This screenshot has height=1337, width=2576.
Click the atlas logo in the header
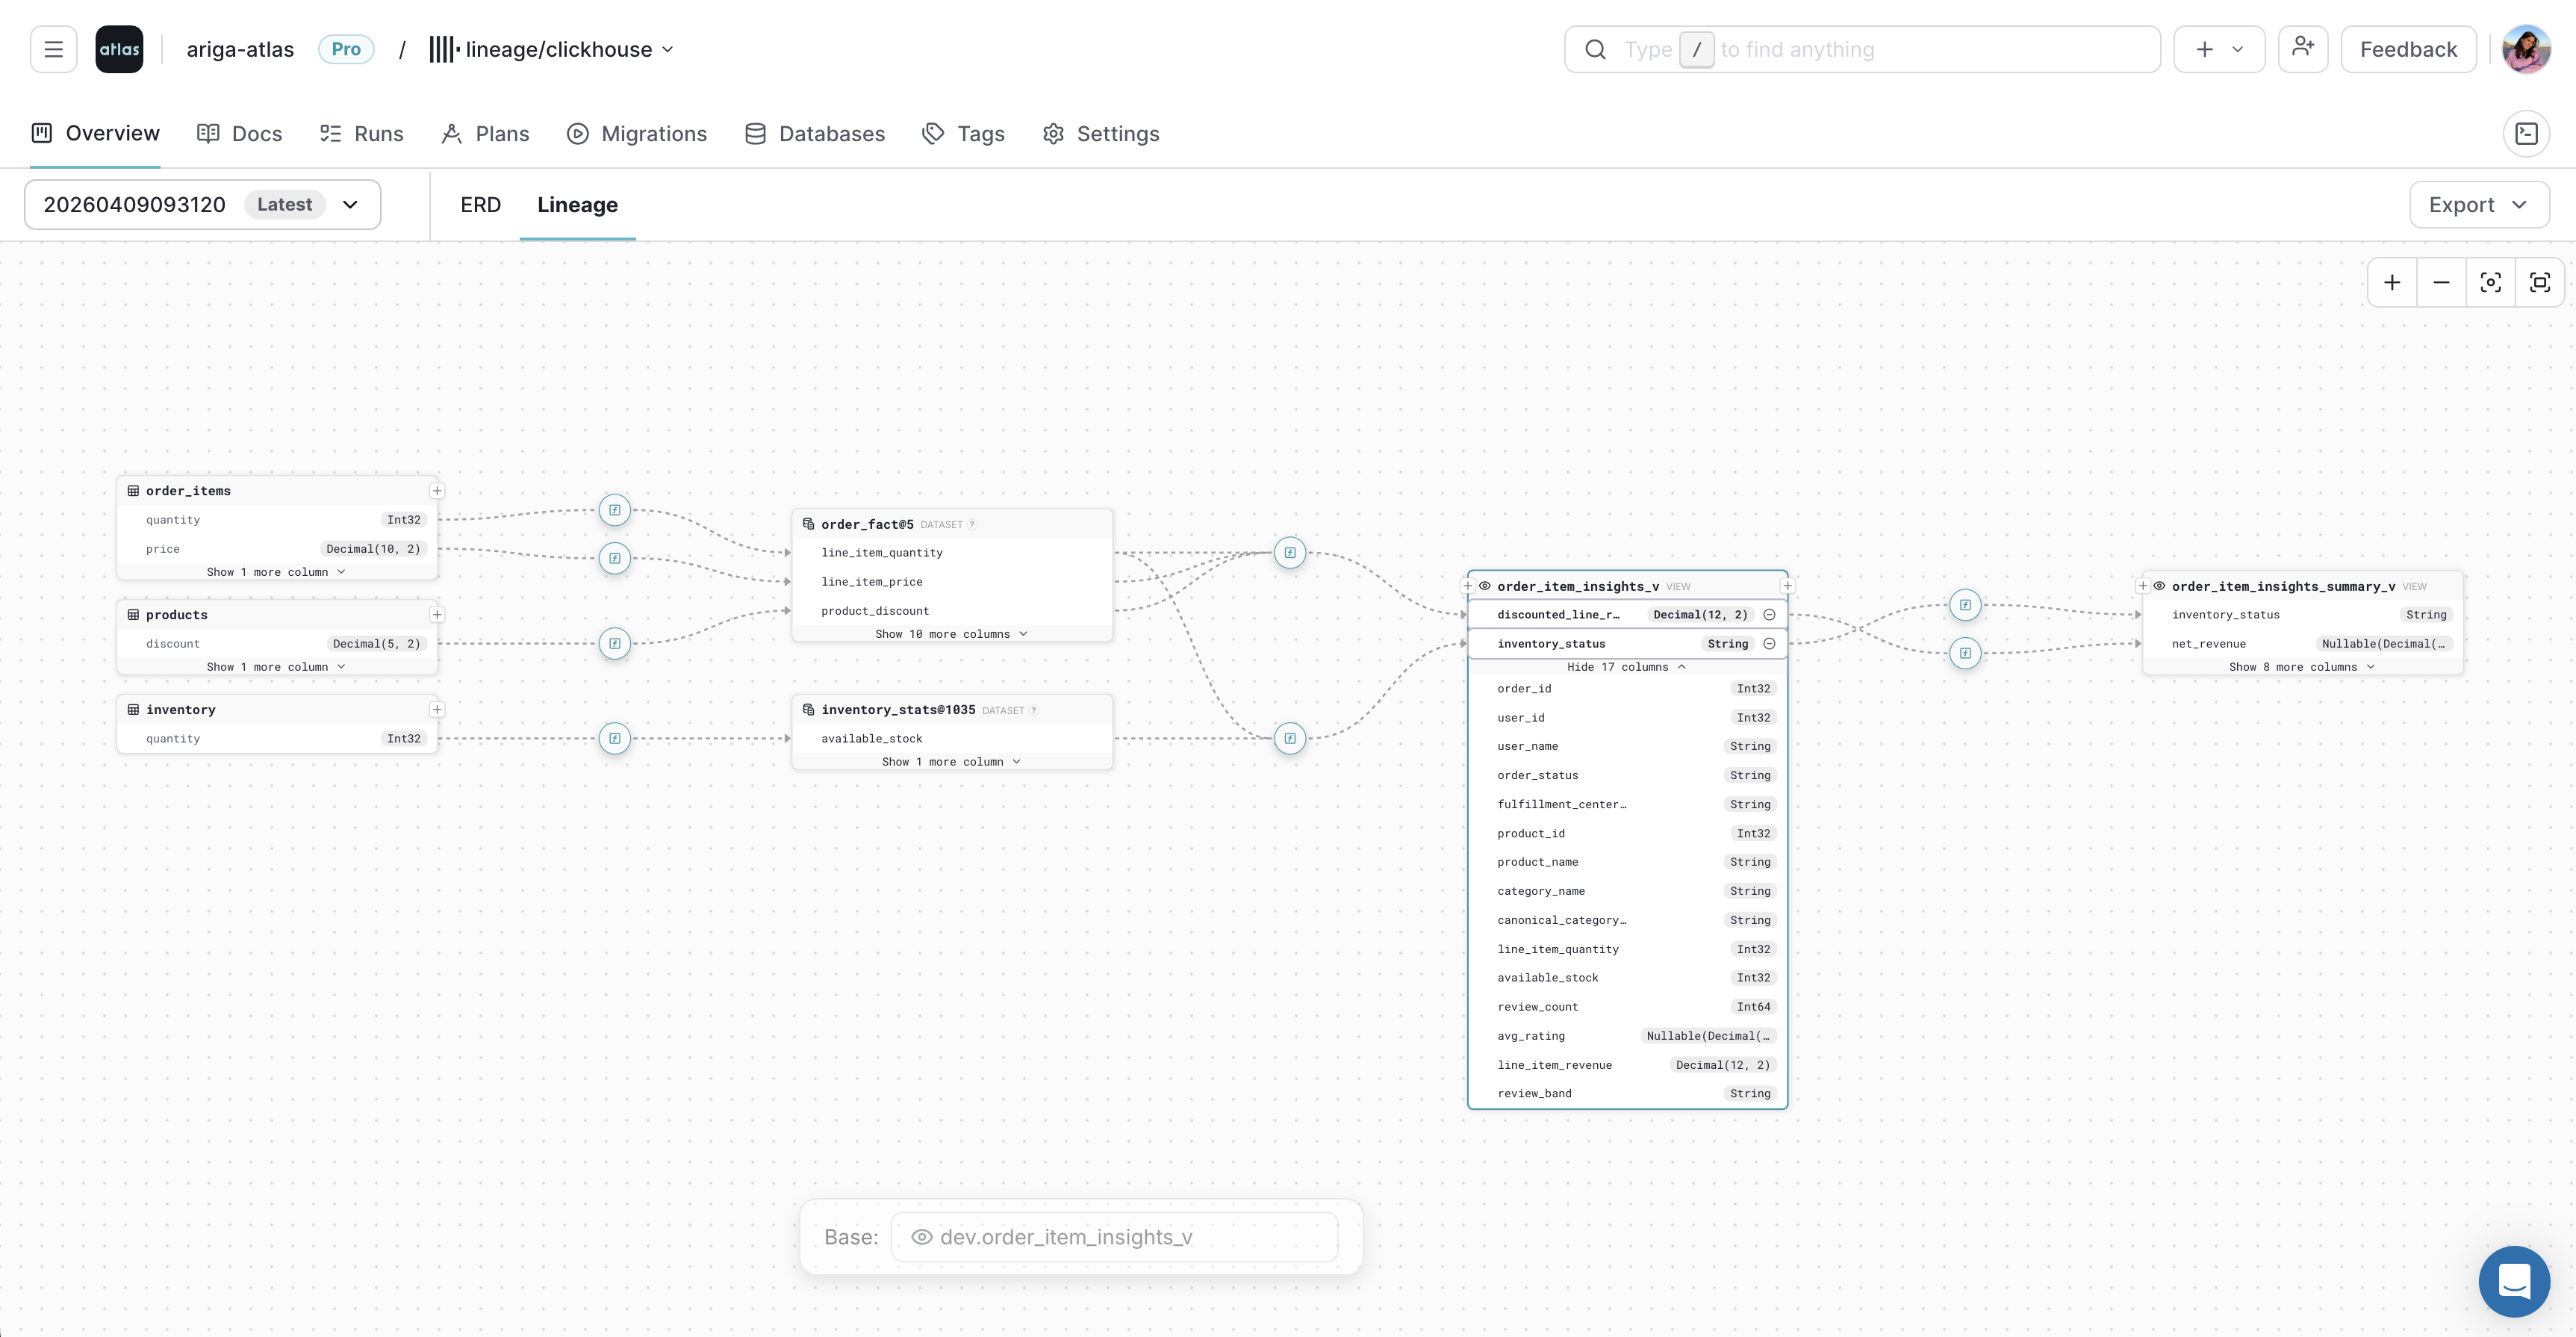point(119,48)
